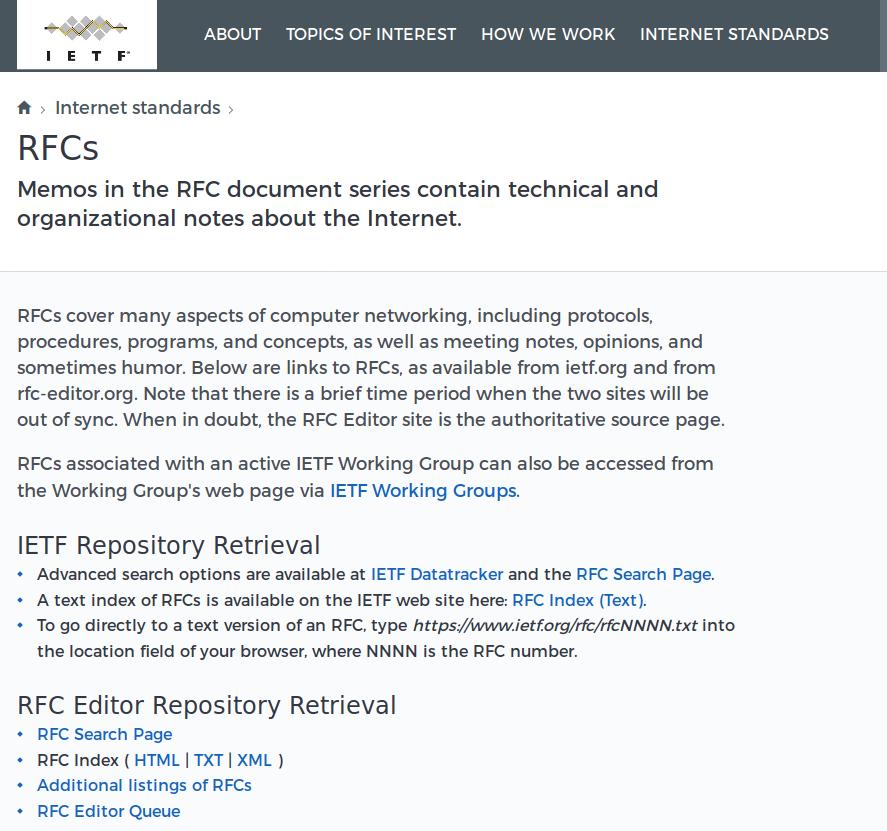This screenshot has width=887, height=831.
Task: Click the IETF logo
Action: click(87, 35)
